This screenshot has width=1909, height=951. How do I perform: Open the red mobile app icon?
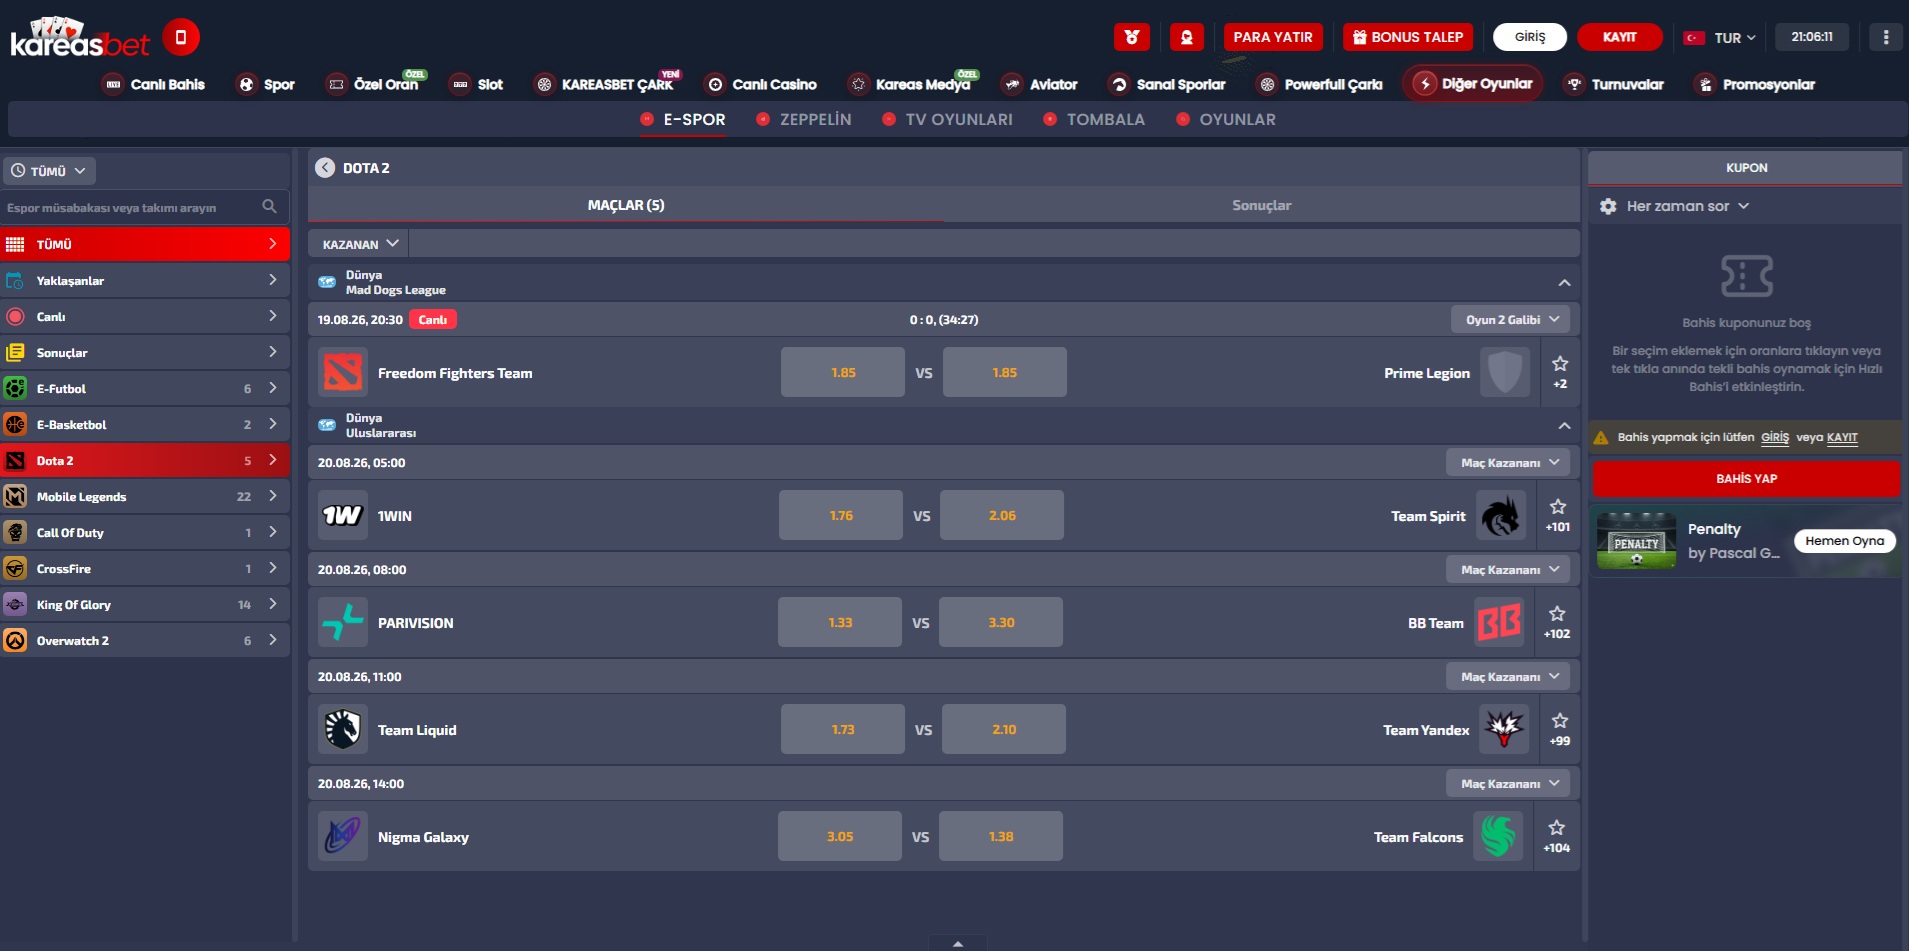[x=181, y=38]
